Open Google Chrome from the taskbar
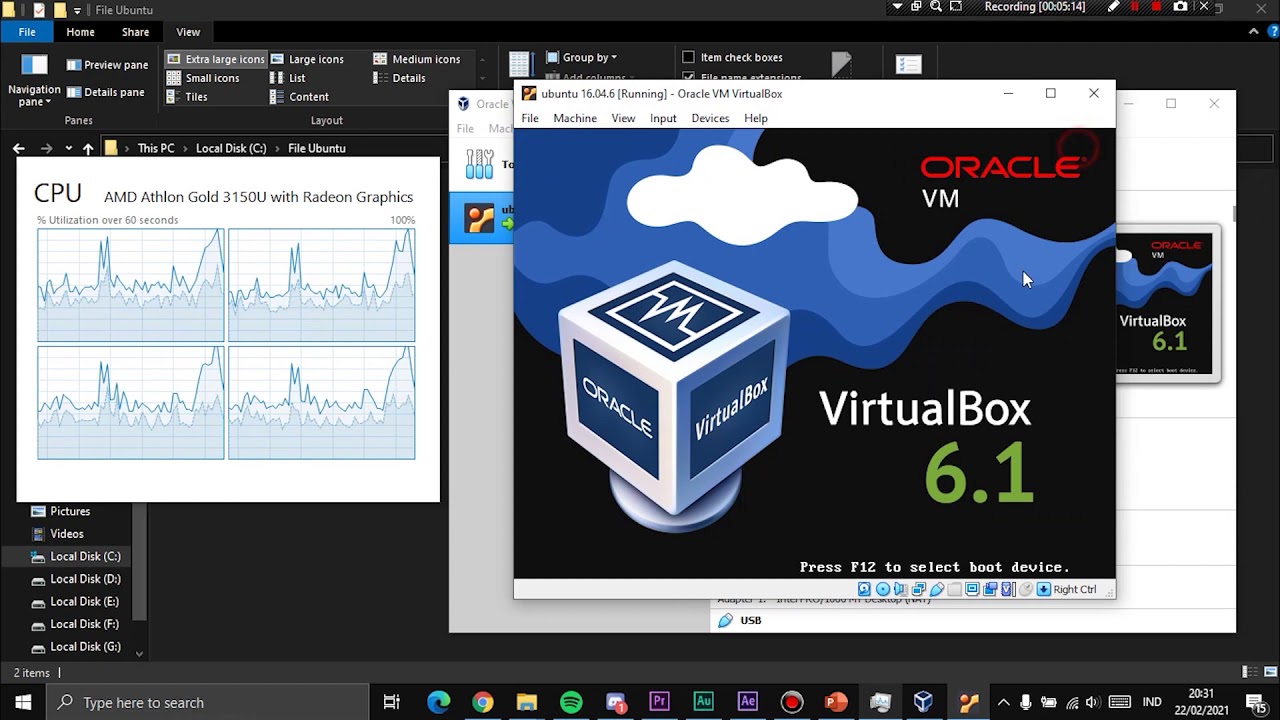Image resolution: width=1280 pixels, height=720 pixels. (483, 702)
